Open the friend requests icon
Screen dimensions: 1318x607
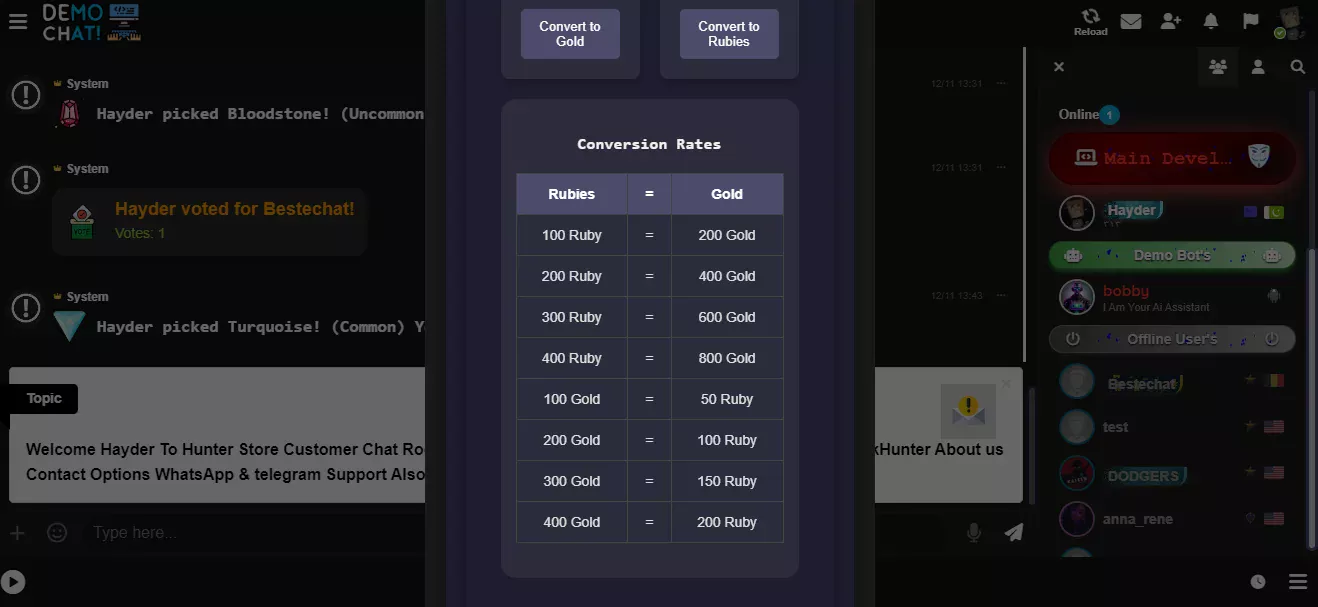pyautogui.click(x=1171, y=21)
